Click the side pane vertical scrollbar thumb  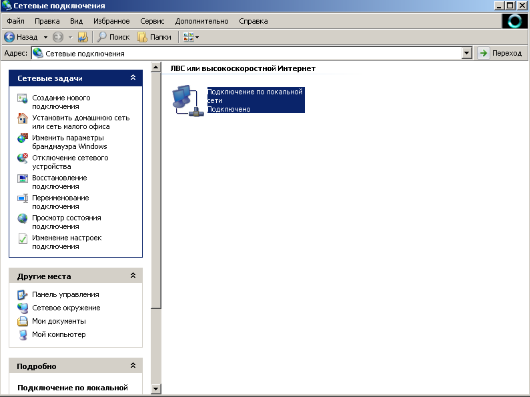[156, 190]
